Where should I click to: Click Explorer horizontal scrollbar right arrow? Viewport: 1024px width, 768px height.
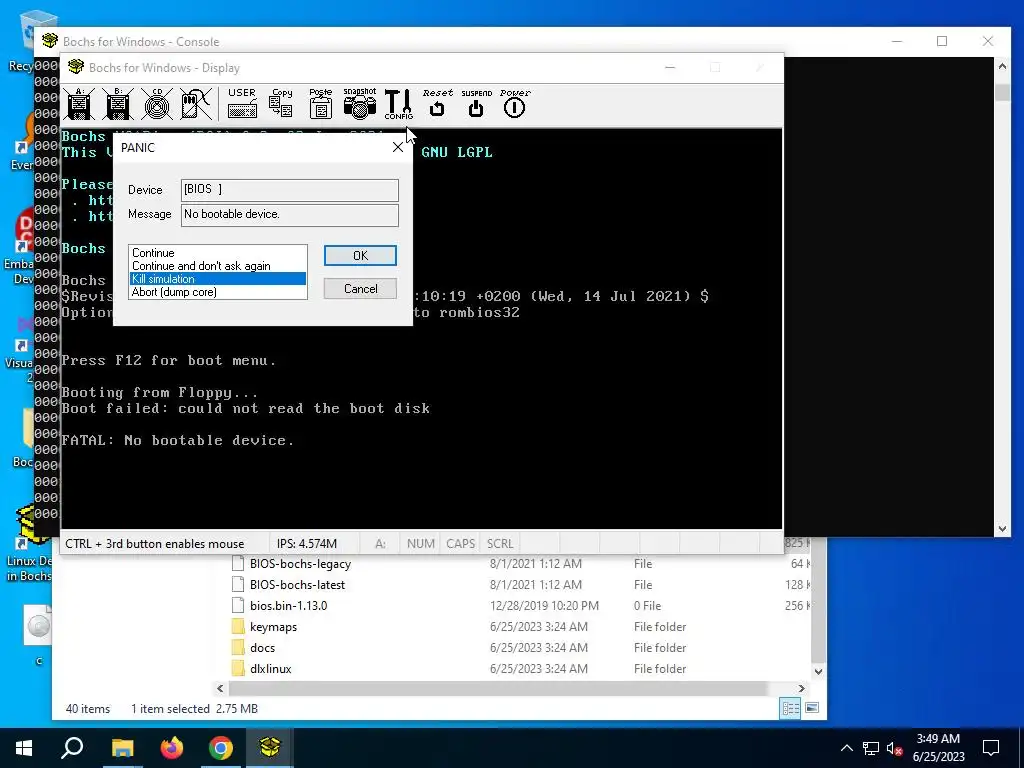pos(801,688)
